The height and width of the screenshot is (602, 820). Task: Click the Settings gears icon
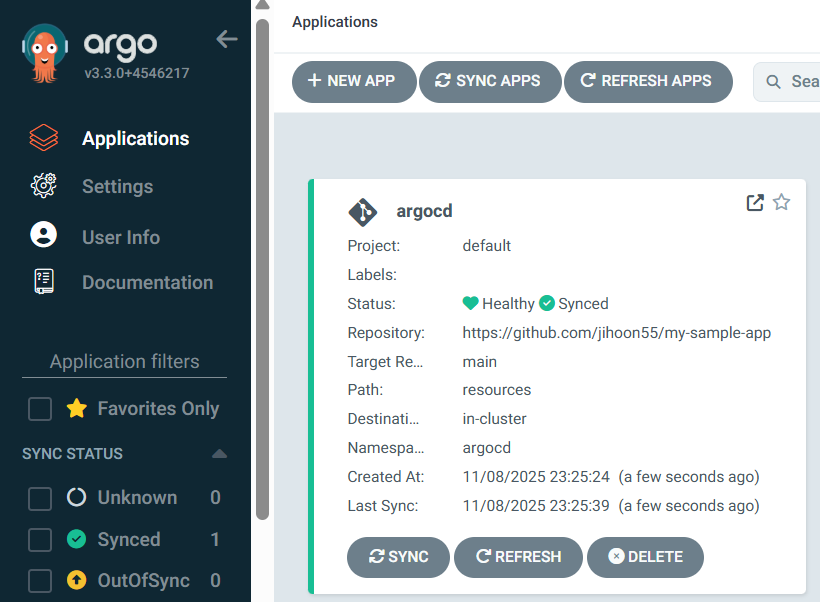click(43, 185)
